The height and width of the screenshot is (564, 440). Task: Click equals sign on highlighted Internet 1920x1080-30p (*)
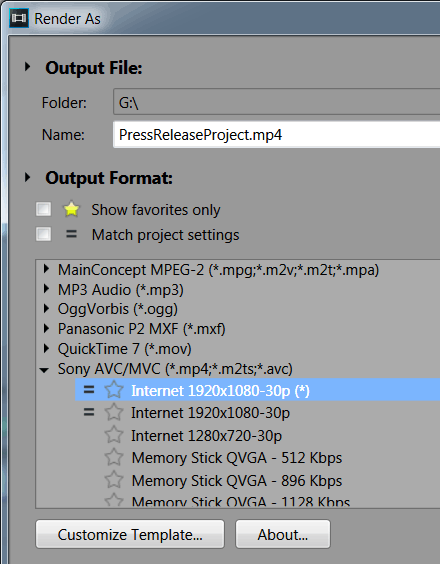(x=89, y=390)
